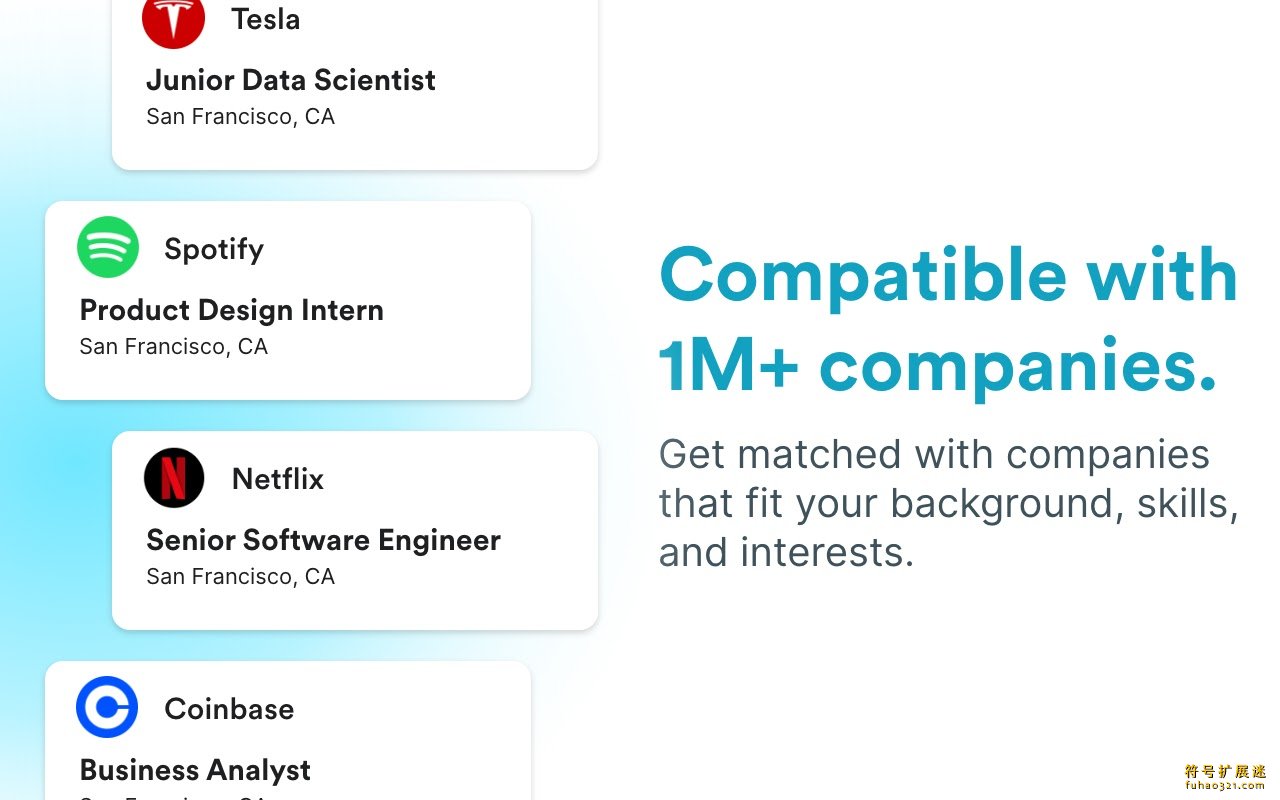
Task: Open the Junior Data Scientist job title
Action: 291,80
